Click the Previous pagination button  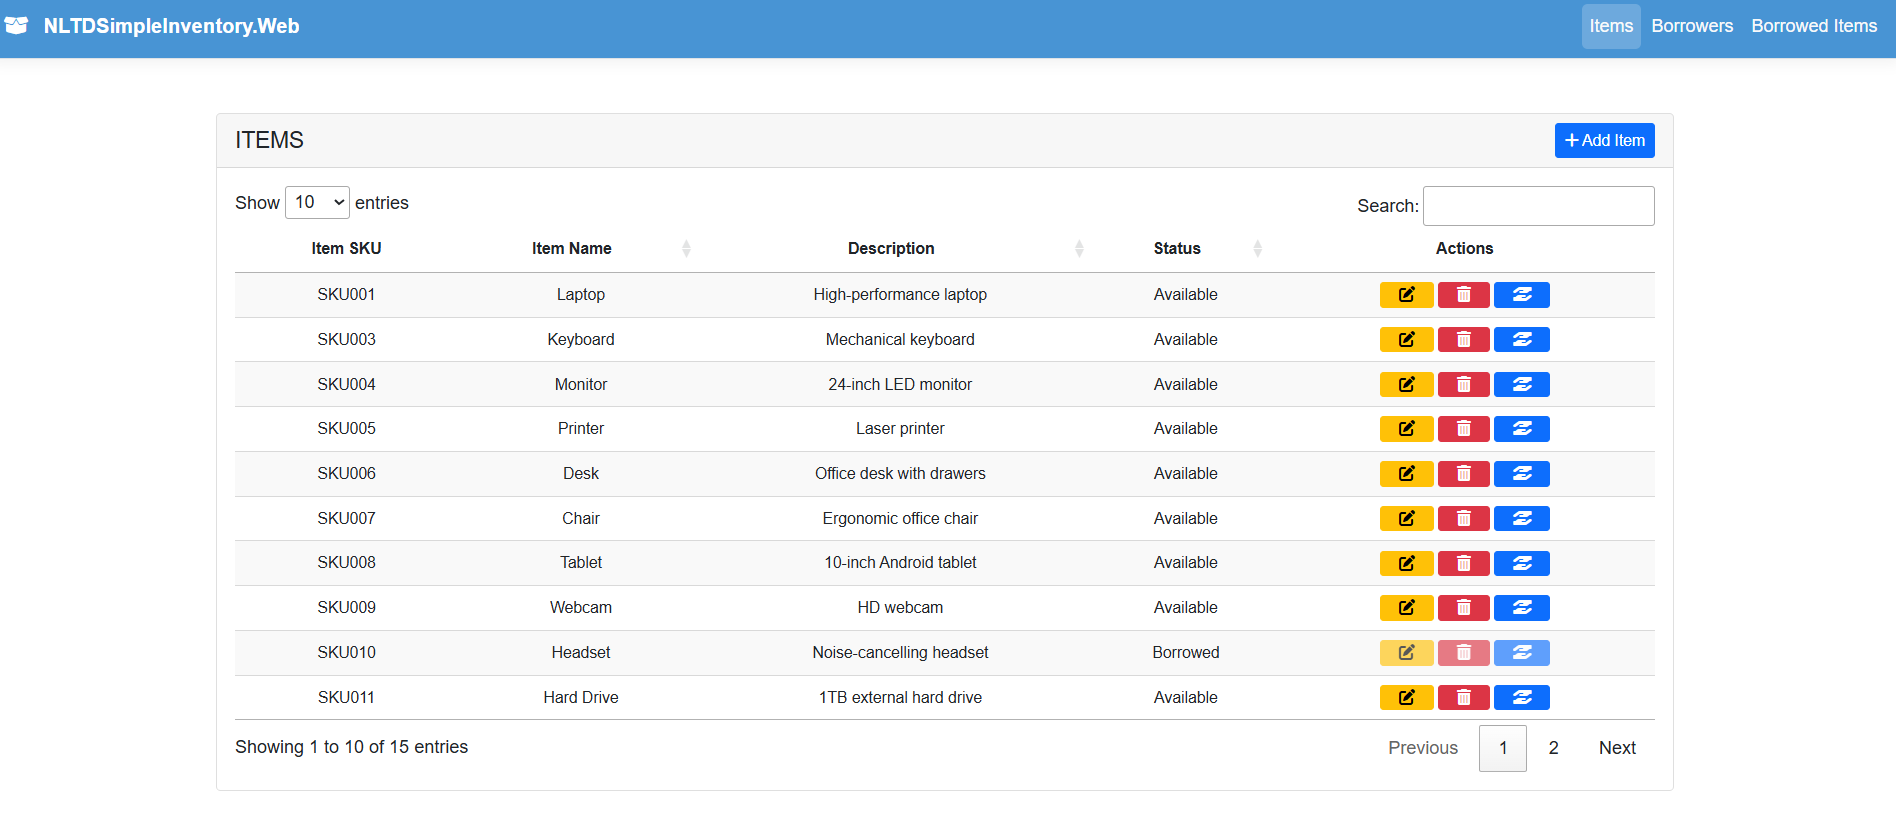pyautogui.click(x=1422, y=748)
